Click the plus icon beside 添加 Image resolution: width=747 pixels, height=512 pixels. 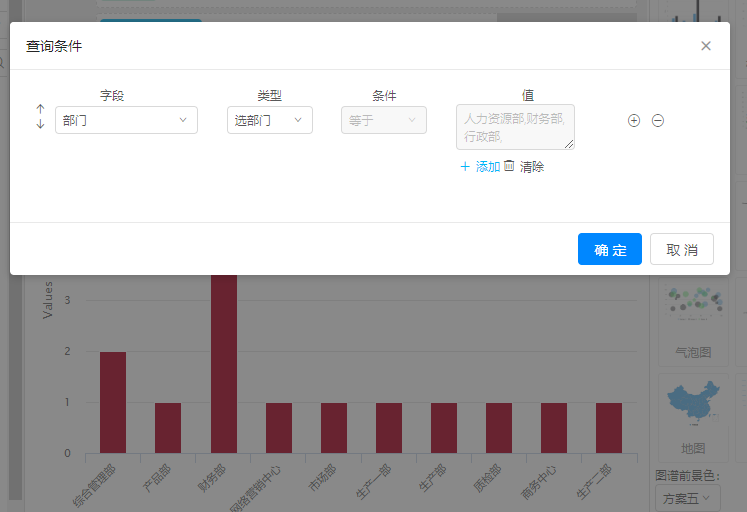465,167
